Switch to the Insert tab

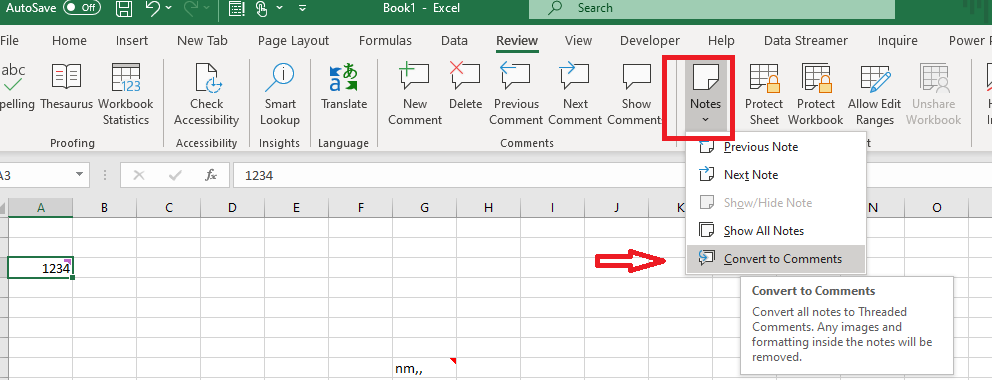point(132,40)
